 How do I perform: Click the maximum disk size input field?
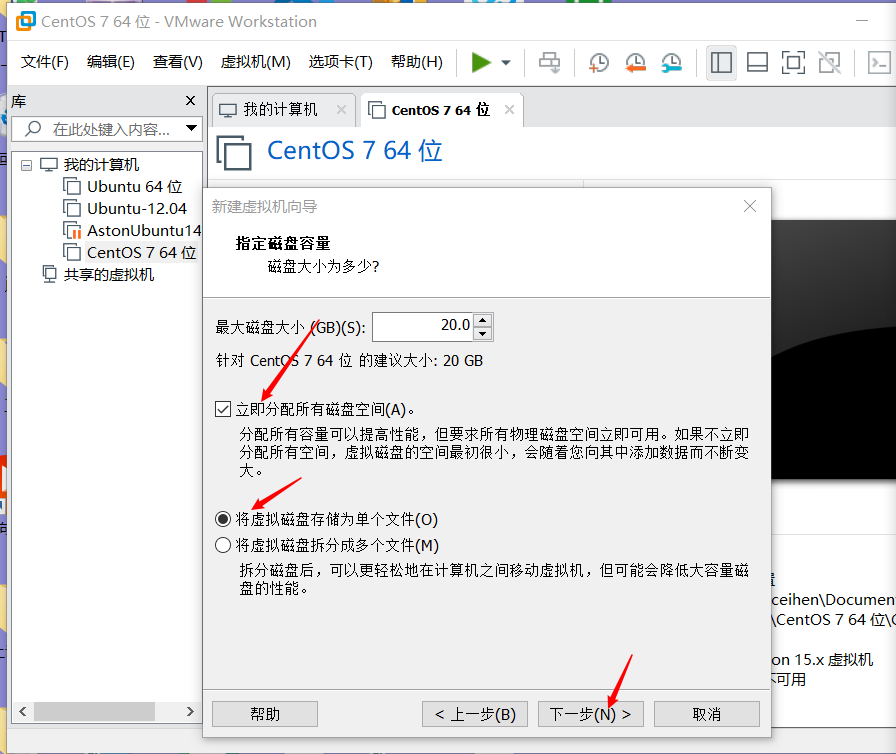(423, 327)
